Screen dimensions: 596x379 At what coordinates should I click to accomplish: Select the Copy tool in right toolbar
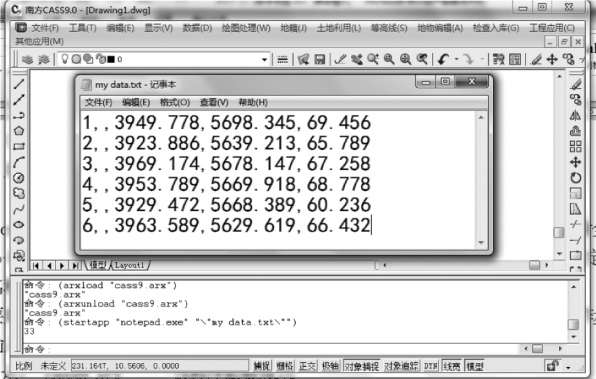coord(575,100)
